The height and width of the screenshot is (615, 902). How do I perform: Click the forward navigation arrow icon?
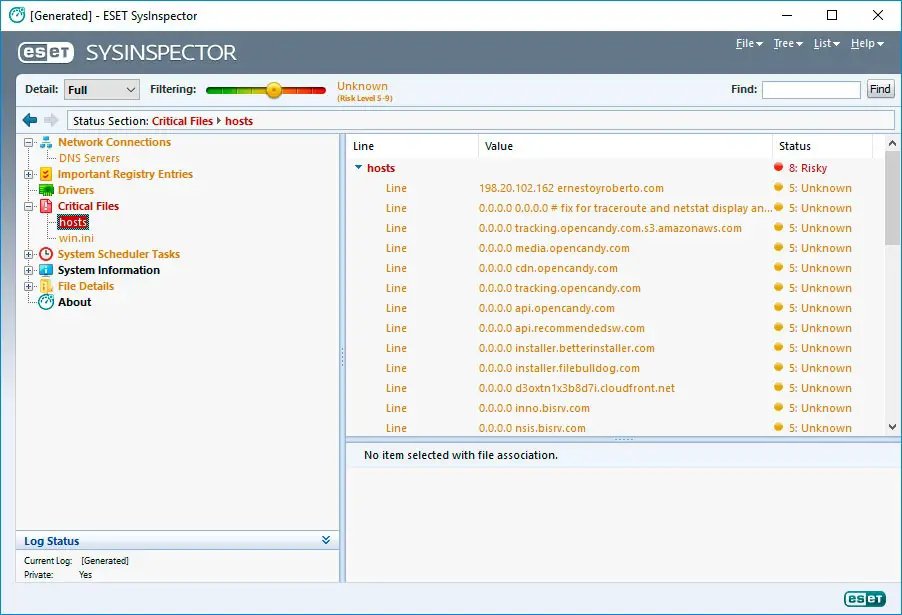51,120
